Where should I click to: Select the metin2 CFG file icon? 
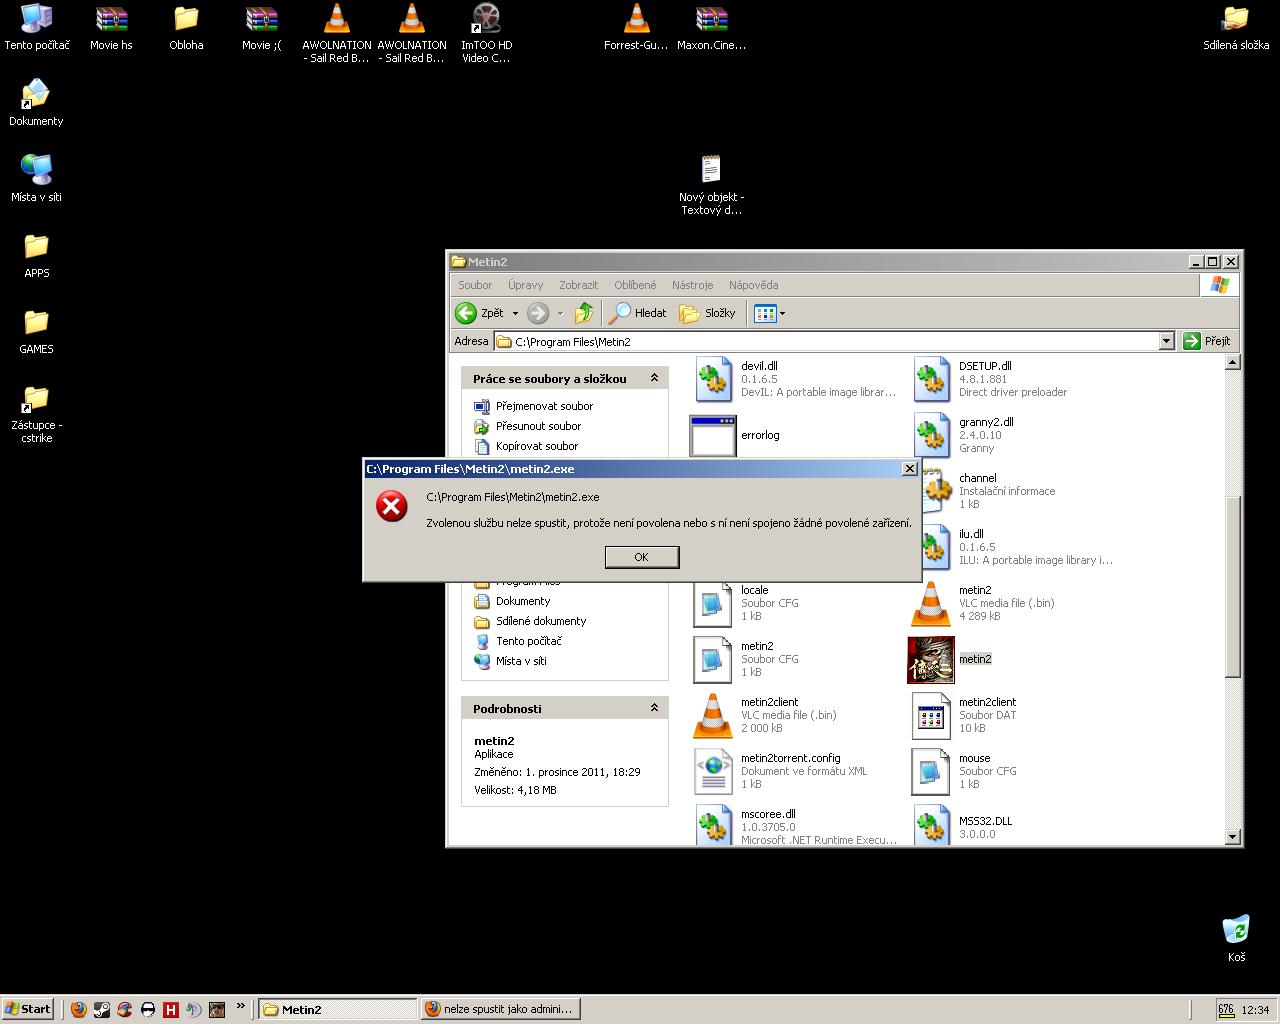click(x=713, y=660)
